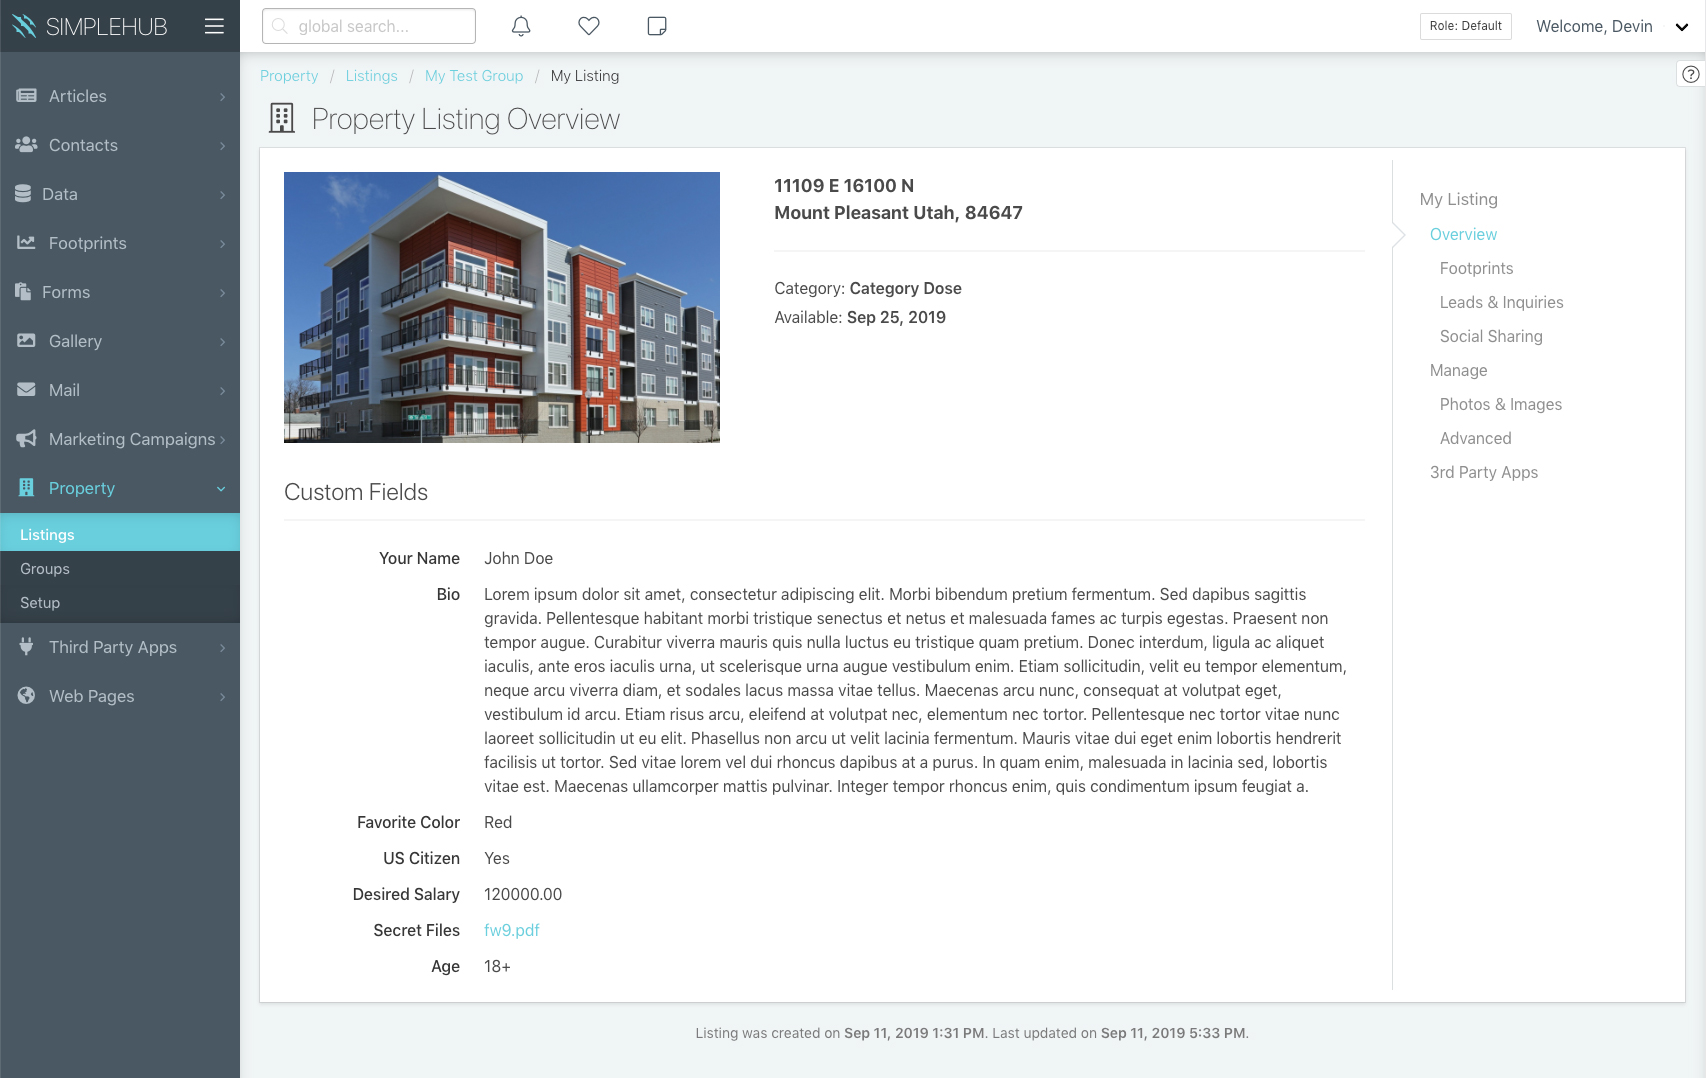Expand the Data menu chevron
The height and width of the screenshot is (1078, 1706).
[x=222, y=195]
